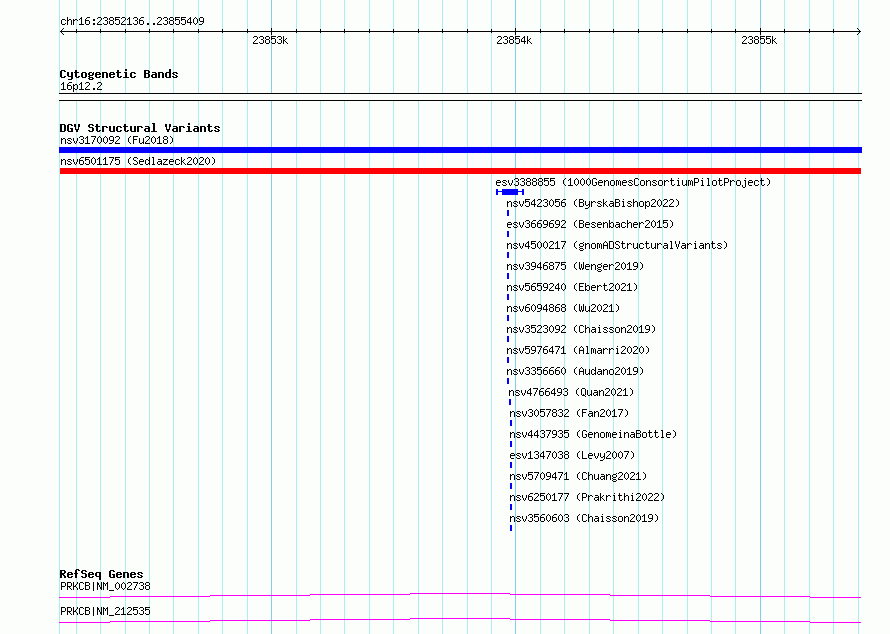Select the Cytogenetic Bands track title

click(x=119, y=74)
